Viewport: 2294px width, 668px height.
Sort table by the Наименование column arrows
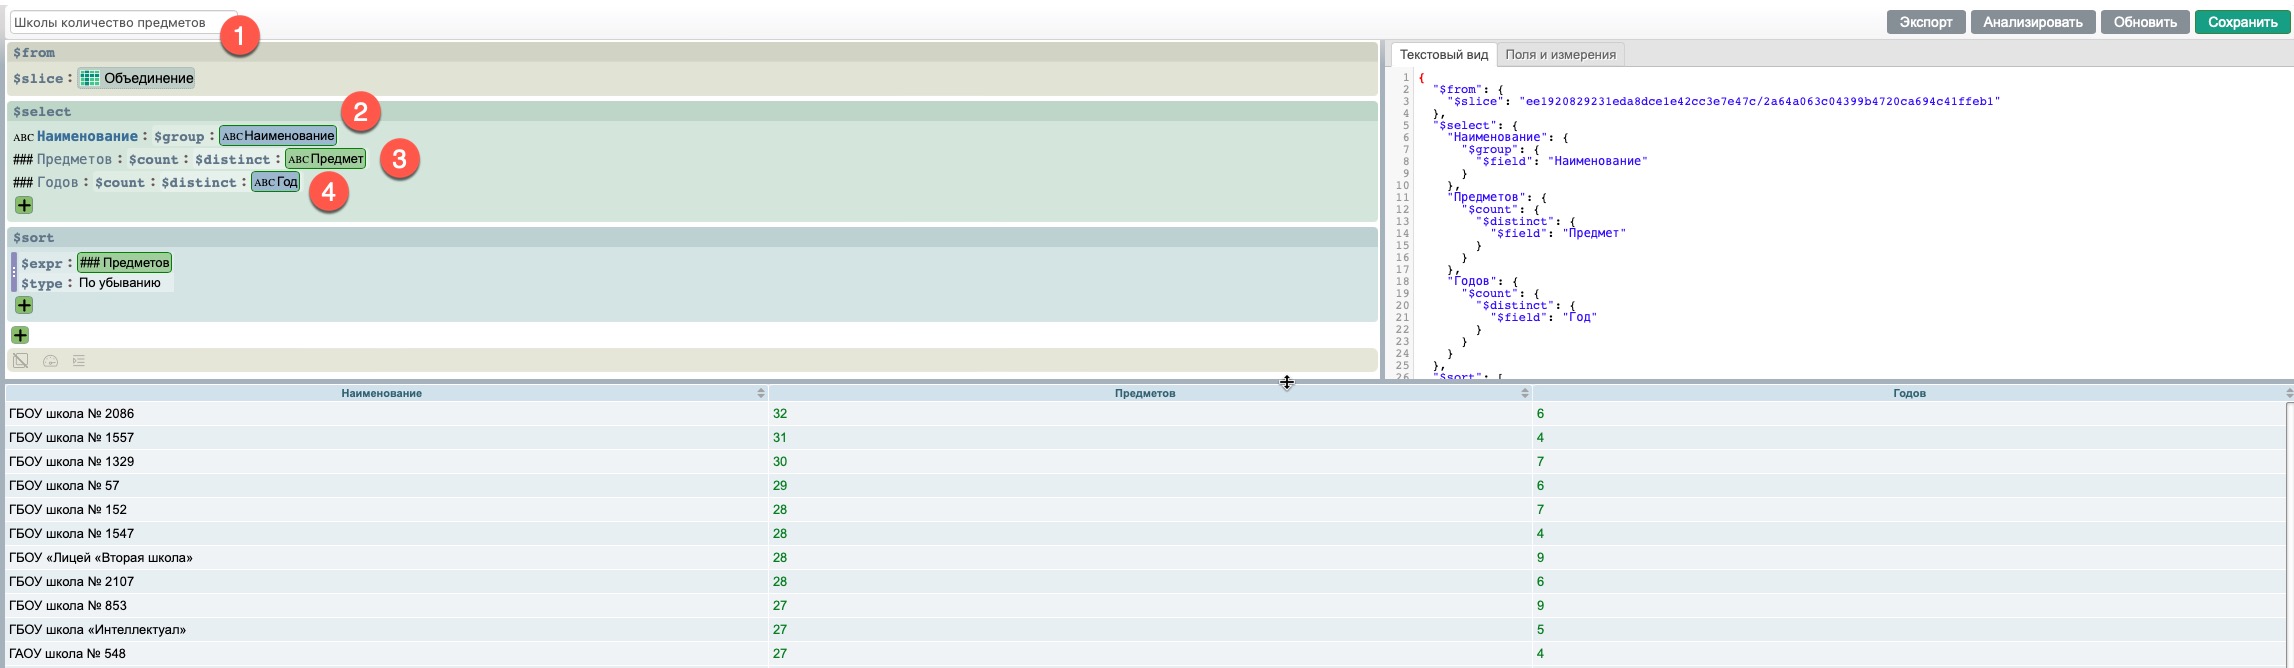[x=761, y=393]
